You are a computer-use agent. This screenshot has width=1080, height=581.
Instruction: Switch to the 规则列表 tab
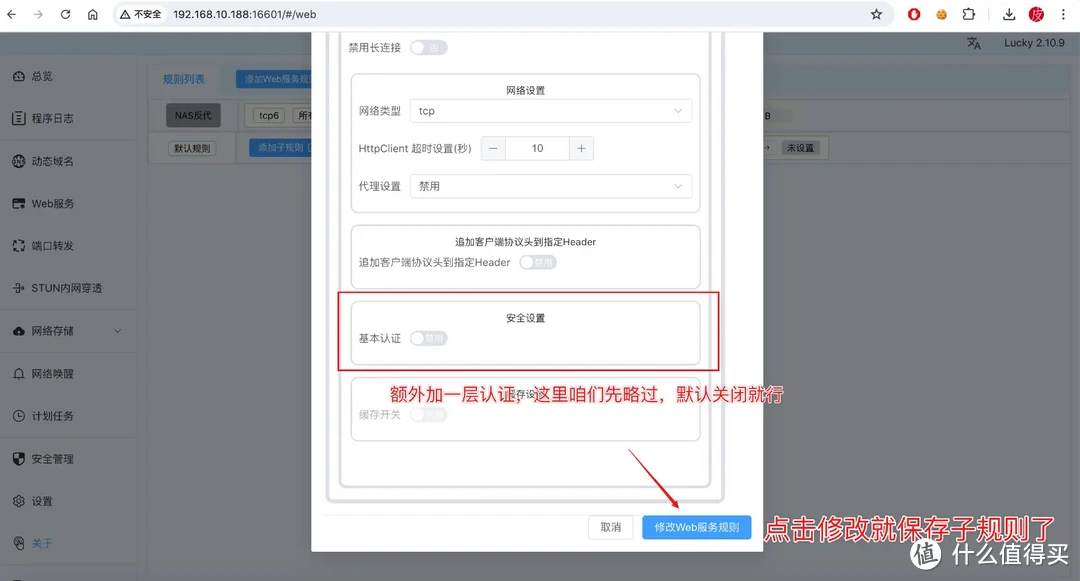[183, 79]
